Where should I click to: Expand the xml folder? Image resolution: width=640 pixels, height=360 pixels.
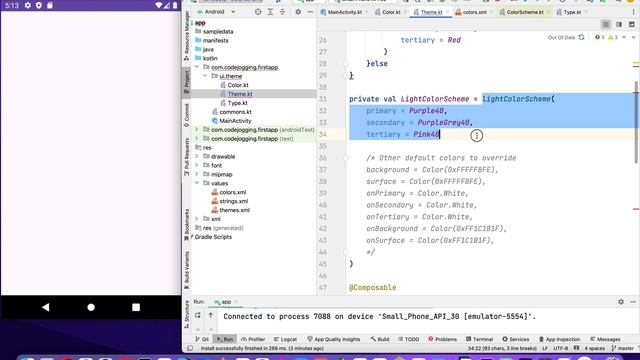click(x=197, y=219)
